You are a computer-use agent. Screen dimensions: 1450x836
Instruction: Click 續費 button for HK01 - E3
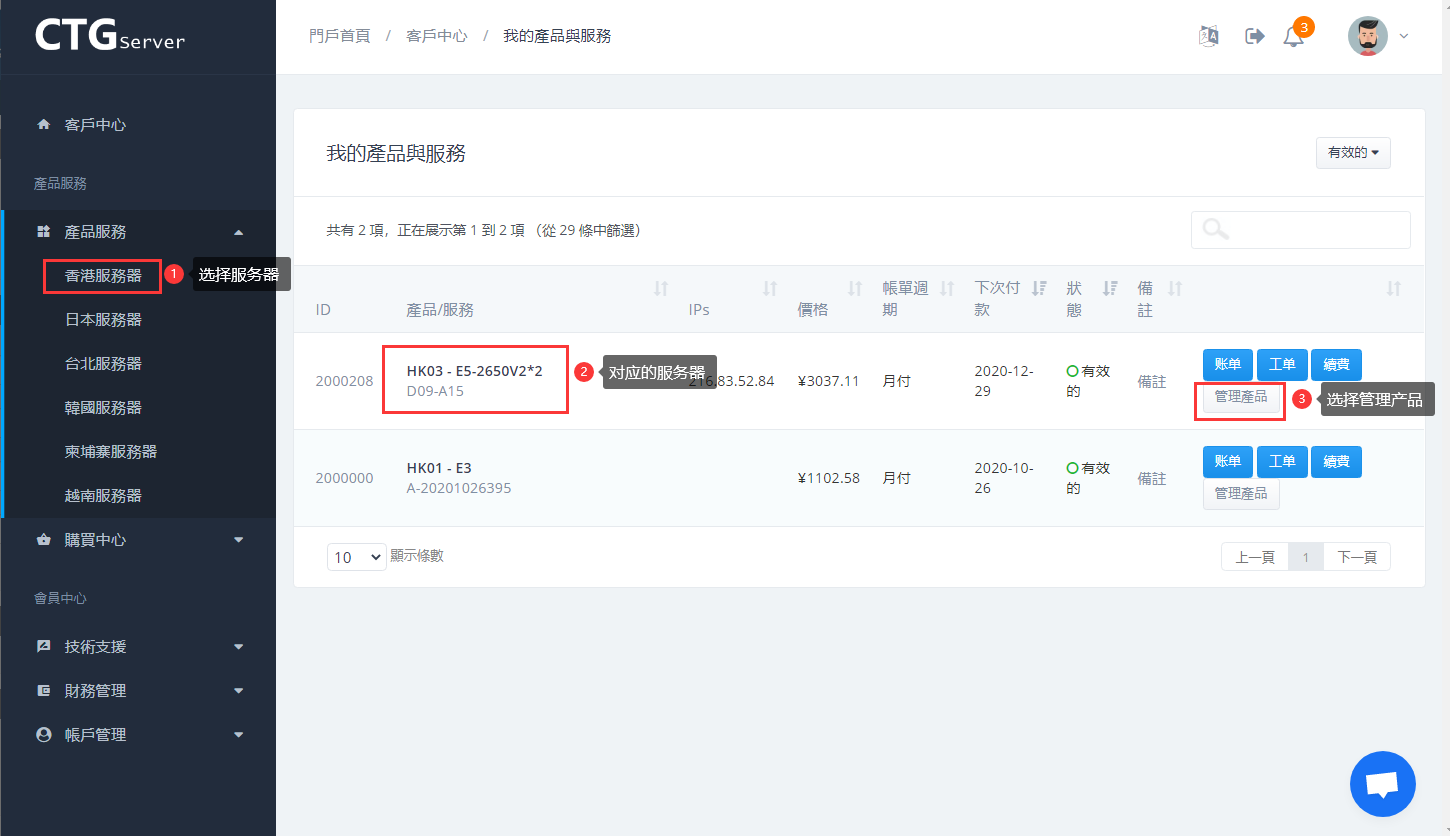pyautogui.click(x=1336, y=461)
